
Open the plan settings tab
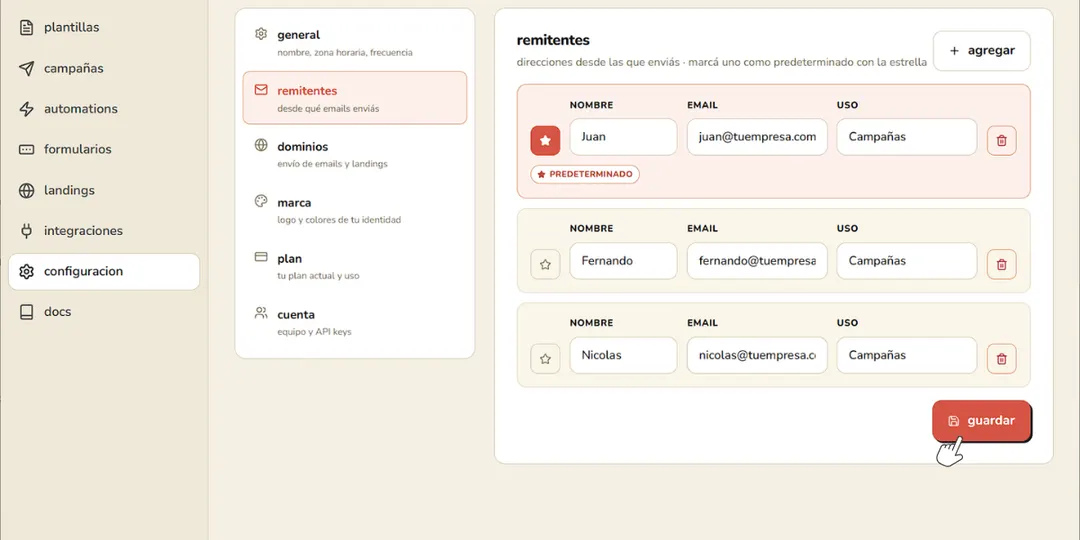click(355, 265)
